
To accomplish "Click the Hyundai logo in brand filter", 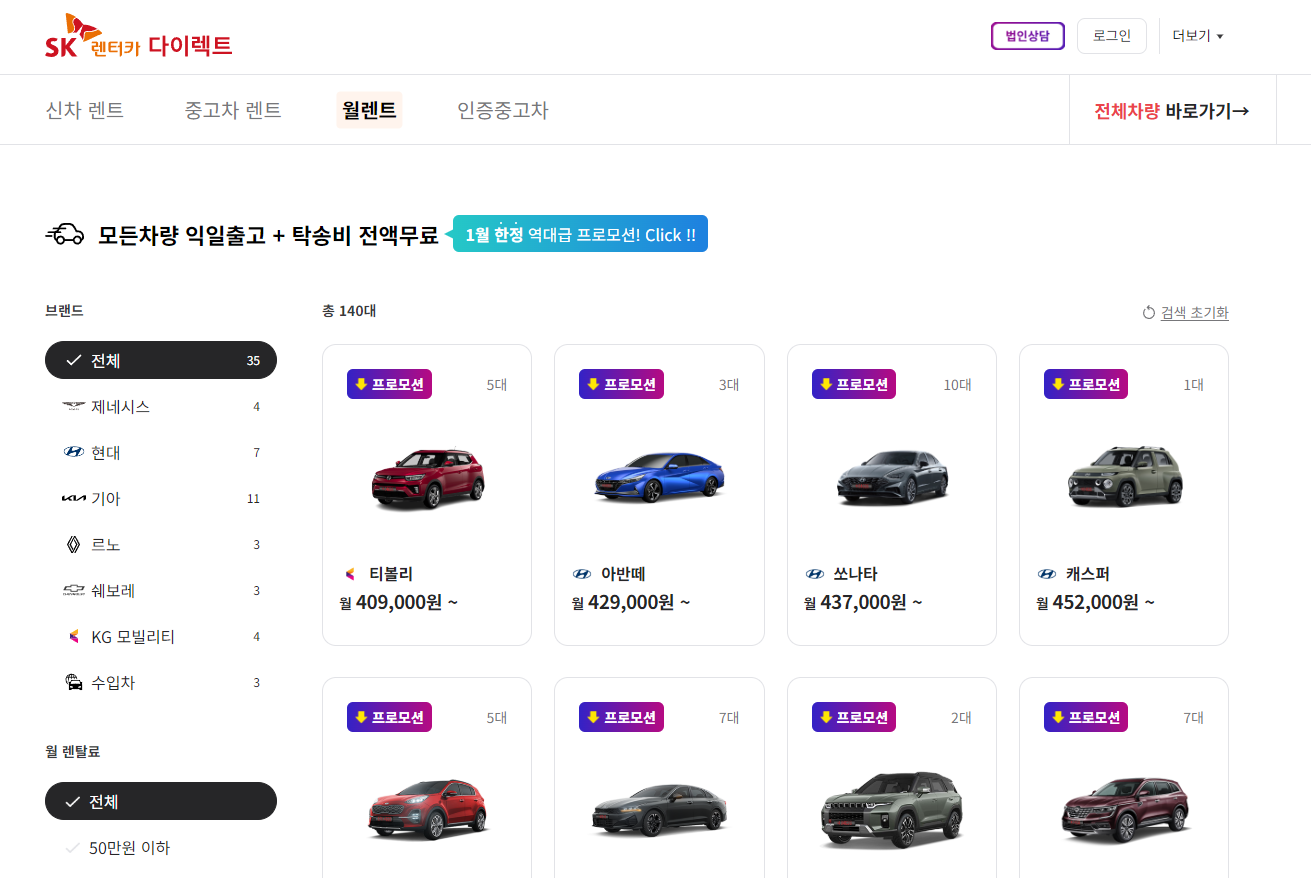I will (x=74, y=452).
